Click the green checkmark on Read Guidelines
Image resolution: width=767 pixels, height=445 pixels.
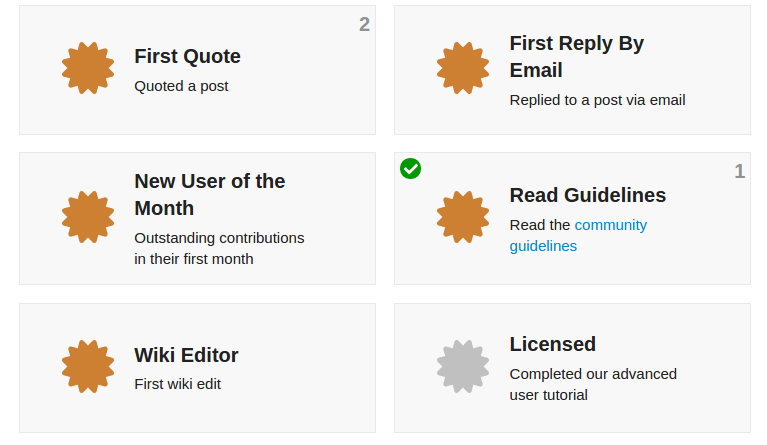410,169
